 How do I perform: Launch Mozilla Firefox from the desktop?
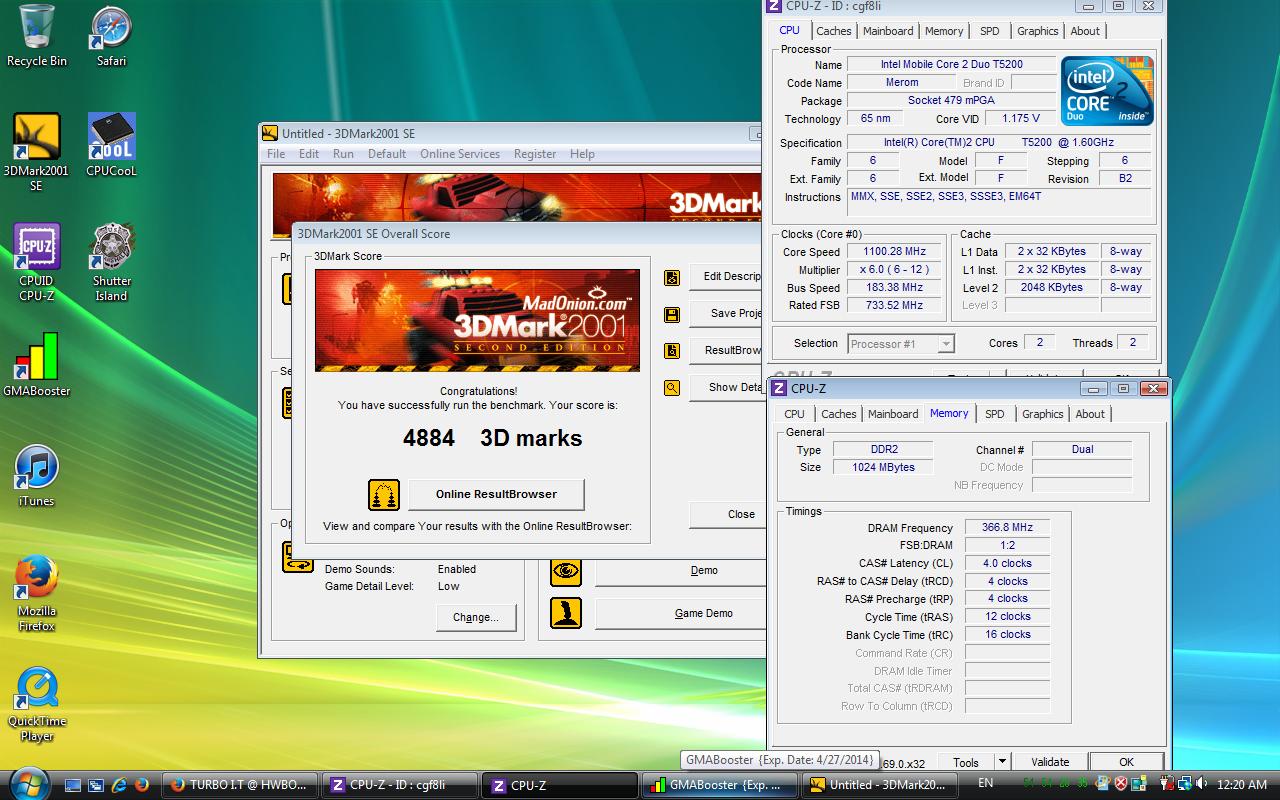pos(37,592)
